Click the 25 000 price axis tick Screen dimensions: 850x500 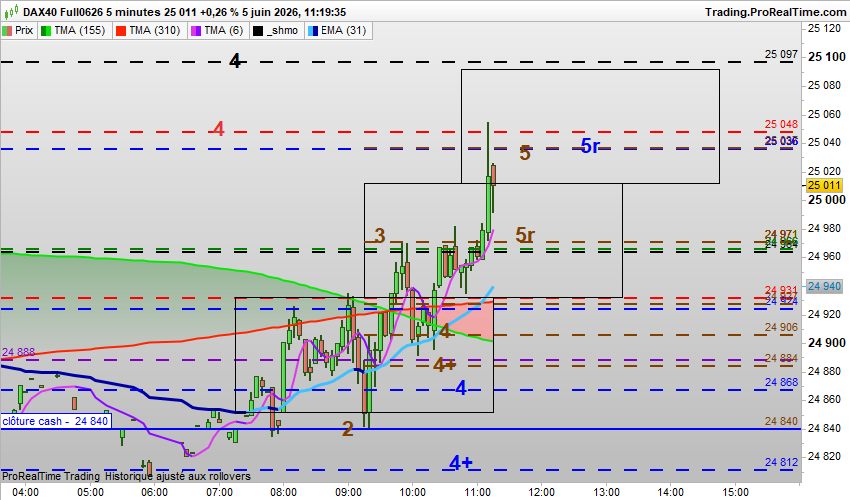click(826, 200)
